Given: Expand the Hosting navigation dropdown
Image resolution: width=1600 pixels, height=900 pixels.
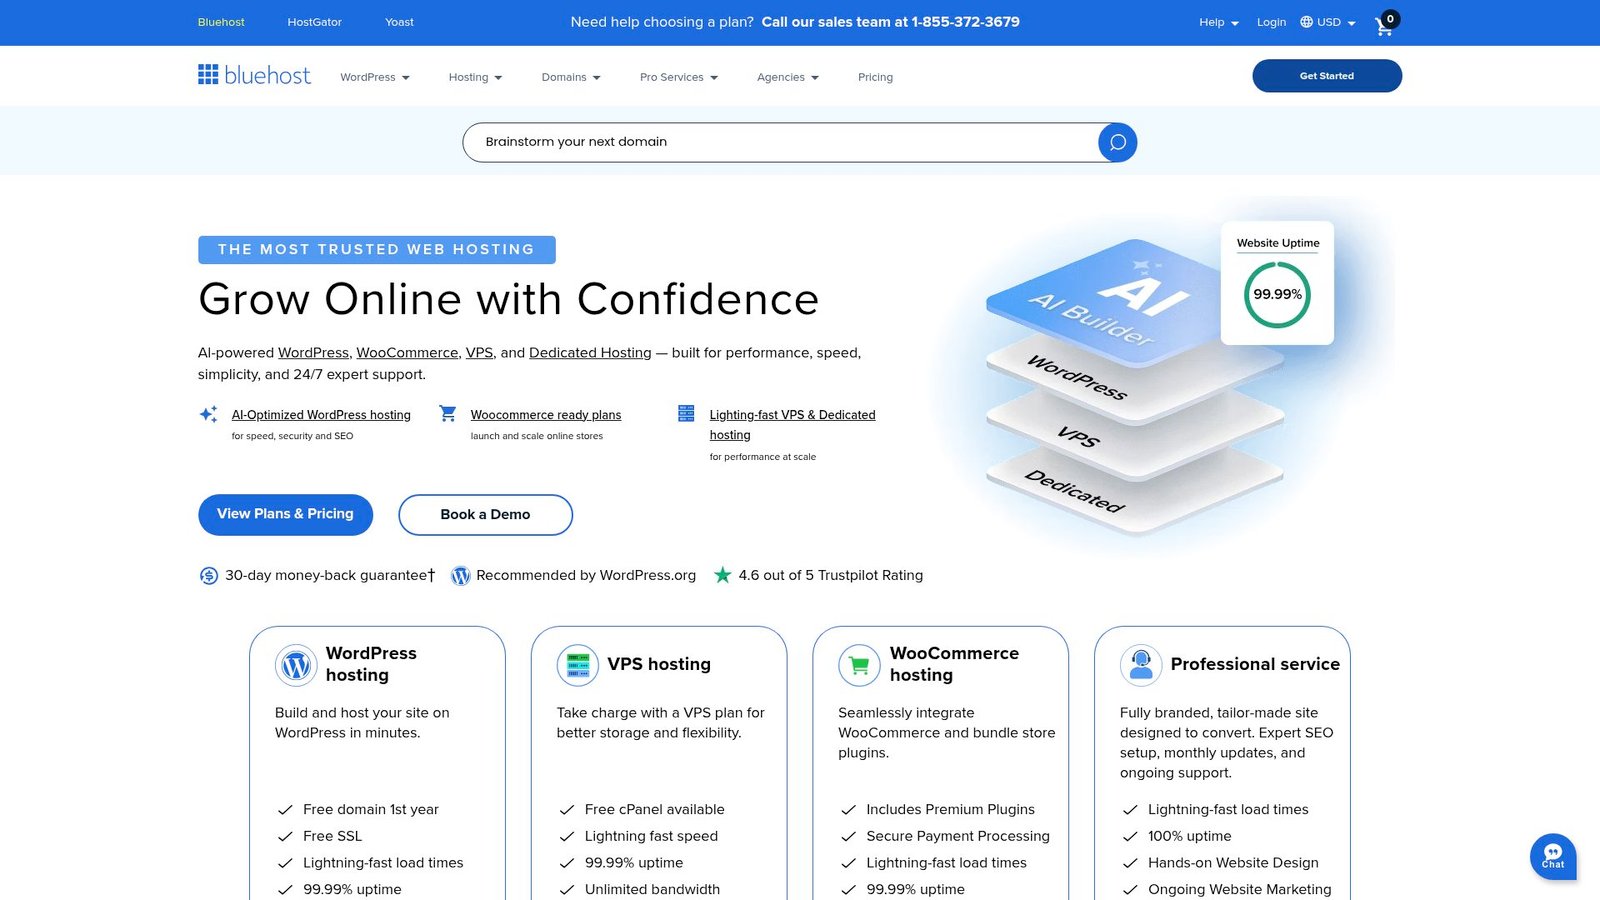Looking at the screenshot, I should click(x=475, y=77).
